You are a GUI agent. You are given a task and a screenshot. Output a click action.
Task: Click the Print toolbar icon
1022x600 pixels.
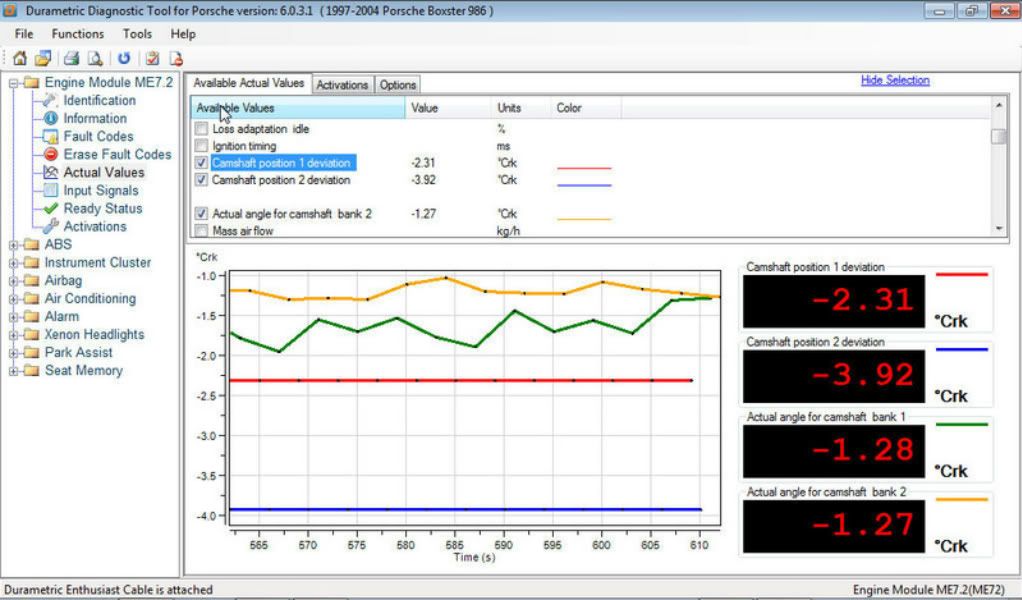71,59
